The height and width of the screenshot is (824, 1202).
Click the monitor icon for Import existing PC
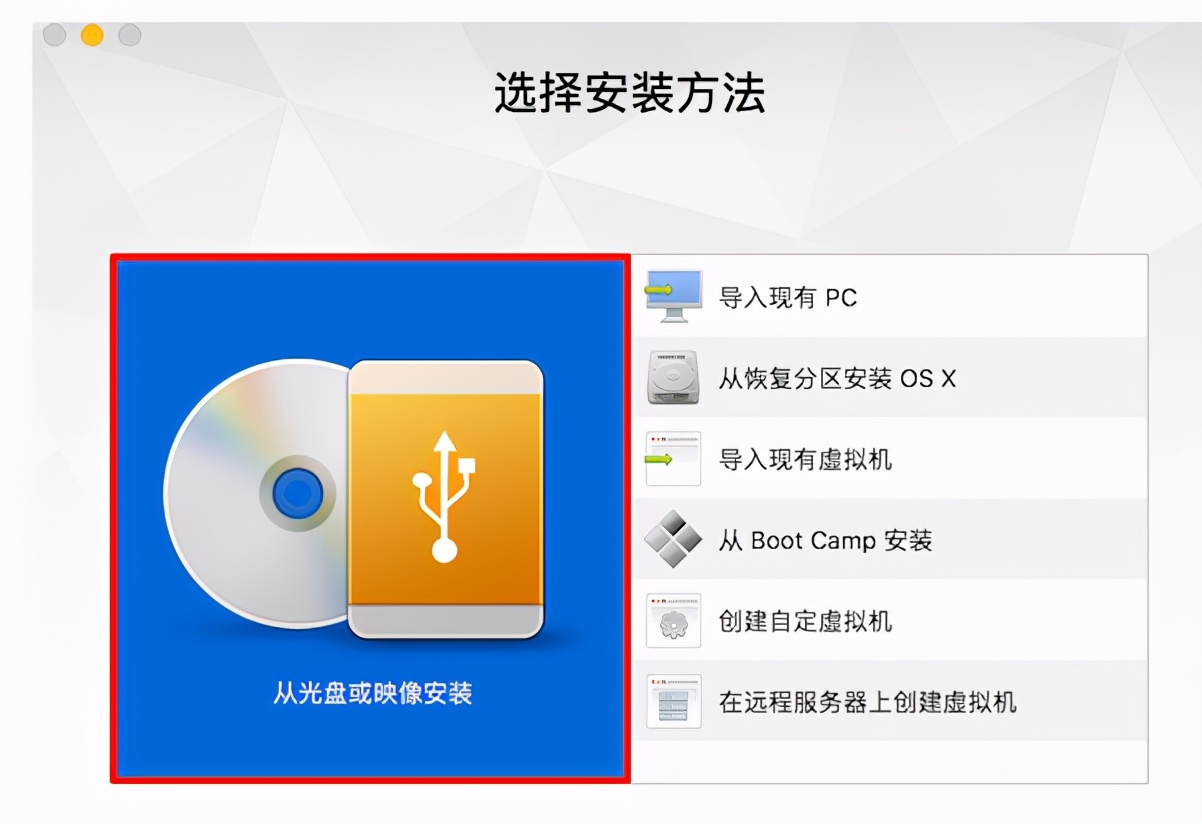tap(674, 296)
